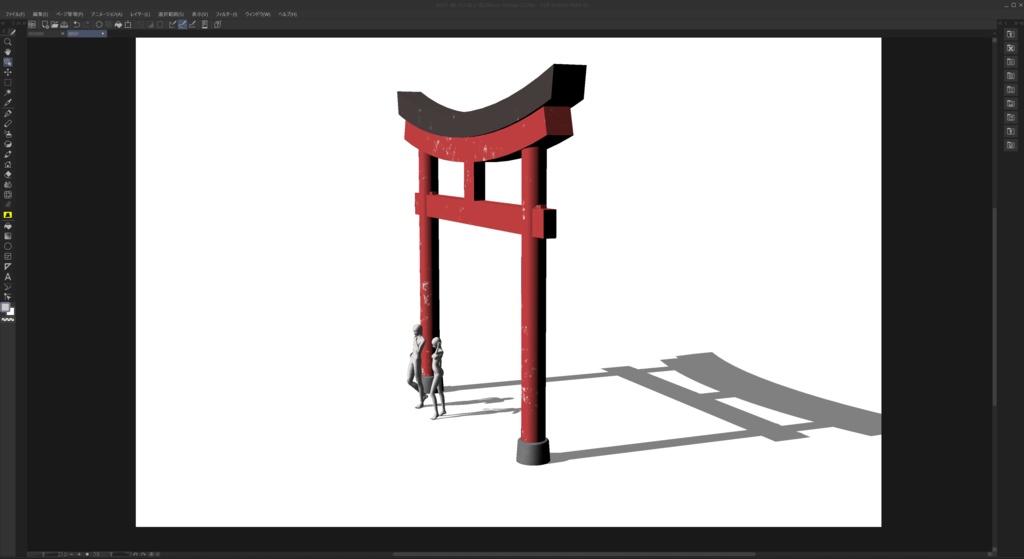Open the 表示 (View) menu
The height and width of the screenshot is (559, 1024).
tap(200, 14)
